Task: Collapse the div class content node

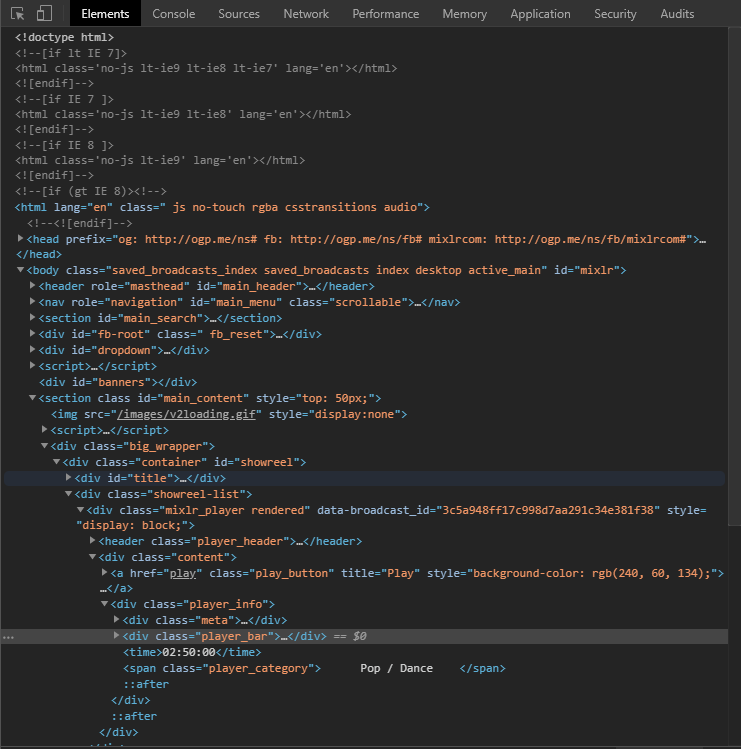Action: pyautogui.click(x=93, y=556)
